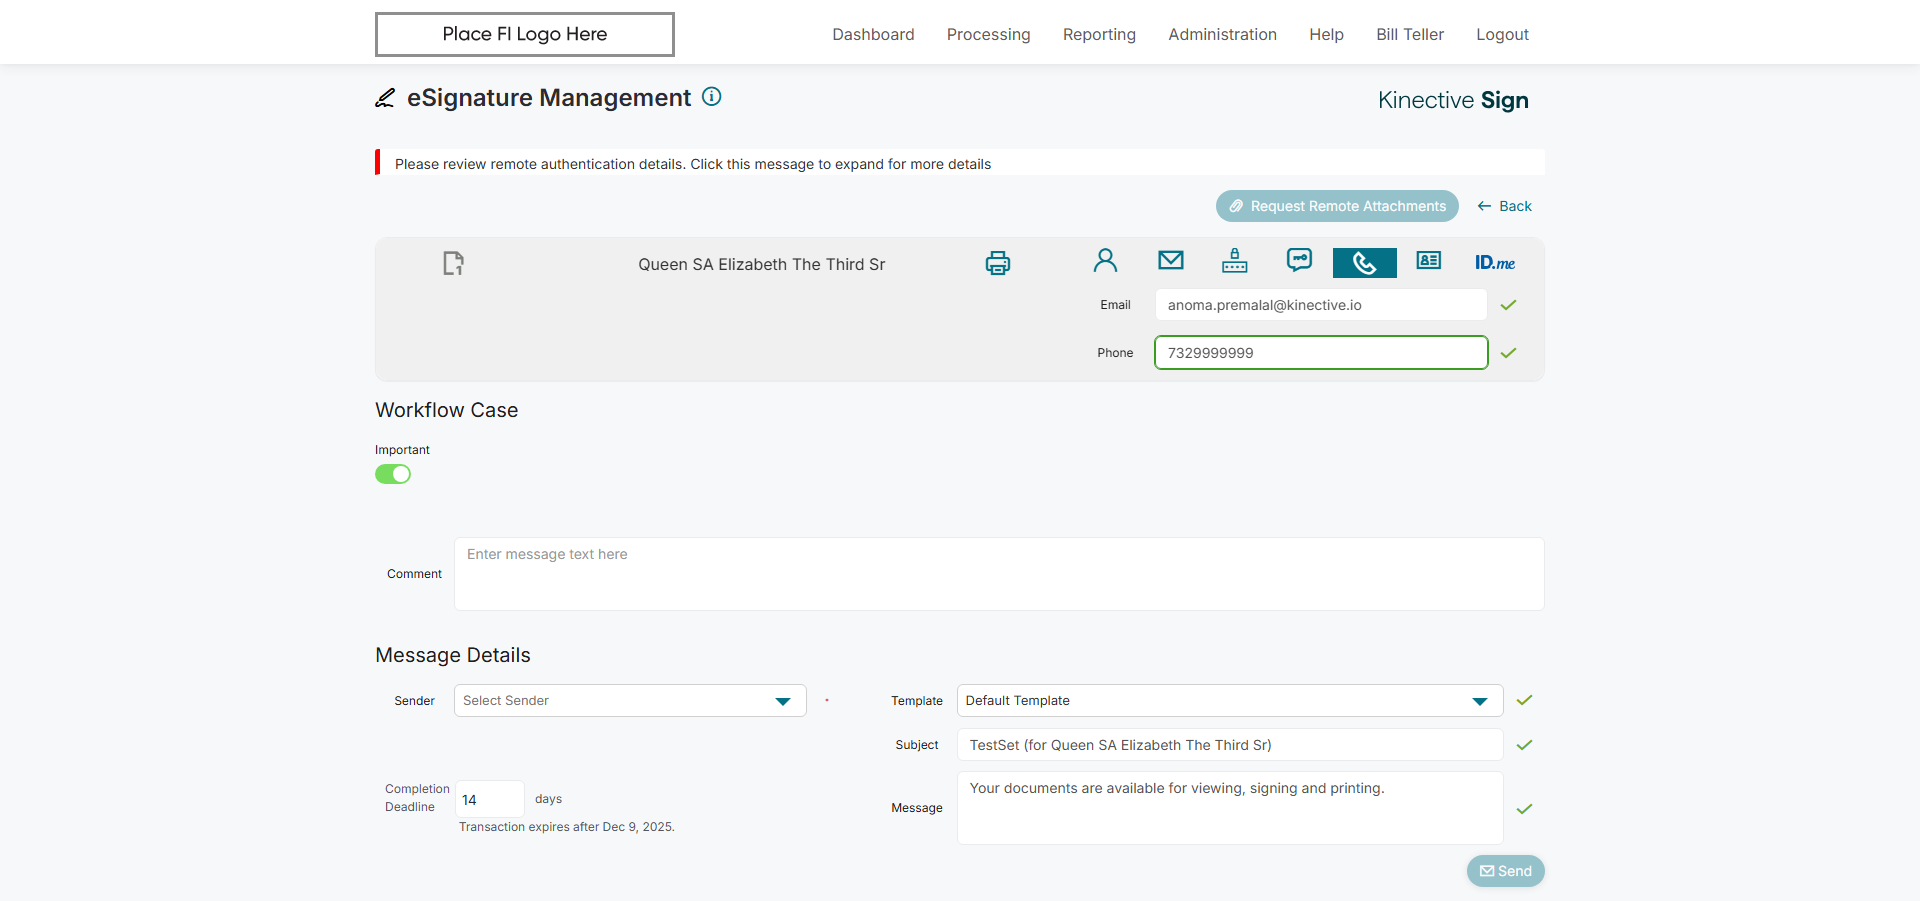This screenshot has width=1920, height=901.
Task: Click the green checkmark beside Phone field
Action: [x=1509, y=353]
